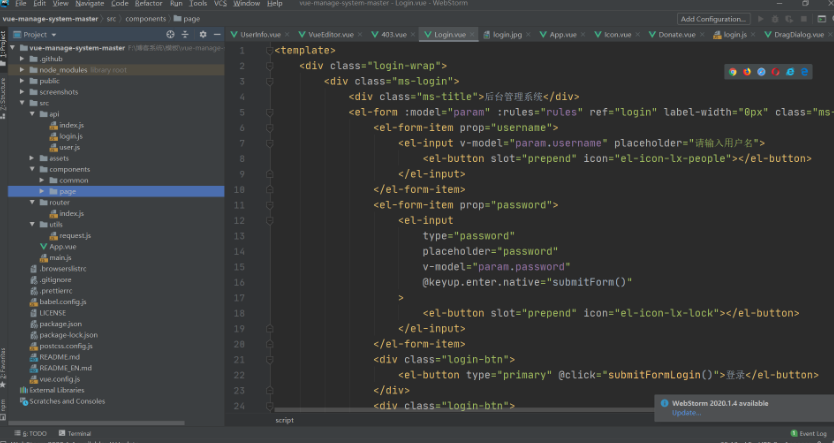The width and height of the screenshot is (834, 443).
Task: Open the VCS menu
Action: pos(220,3)
